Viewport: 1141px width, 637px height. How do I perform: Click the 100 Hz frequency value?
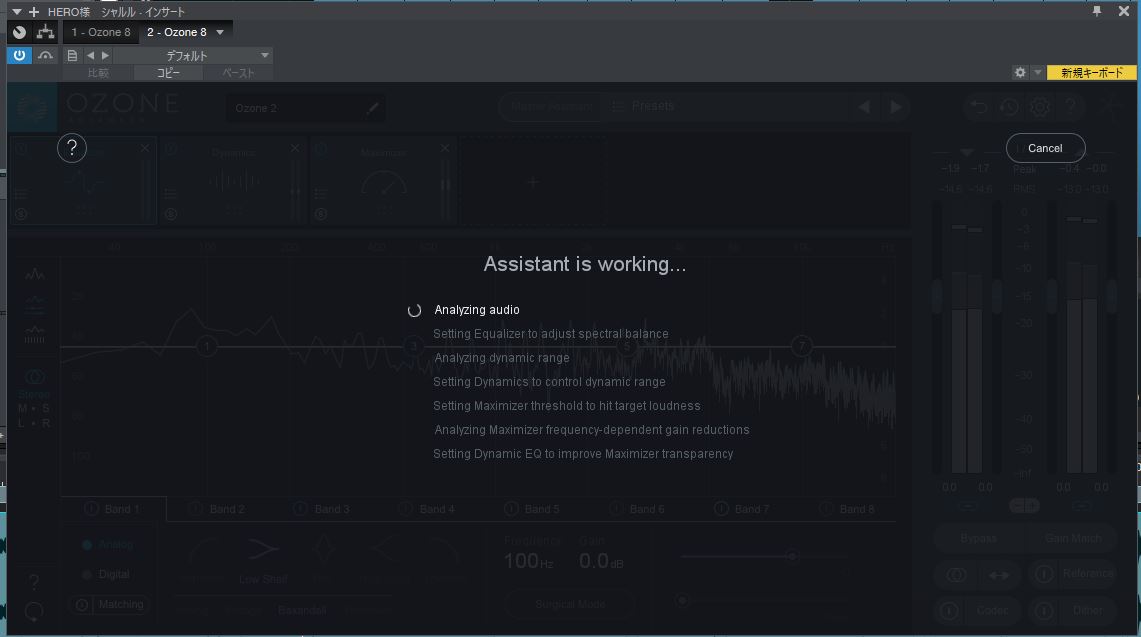528,561
